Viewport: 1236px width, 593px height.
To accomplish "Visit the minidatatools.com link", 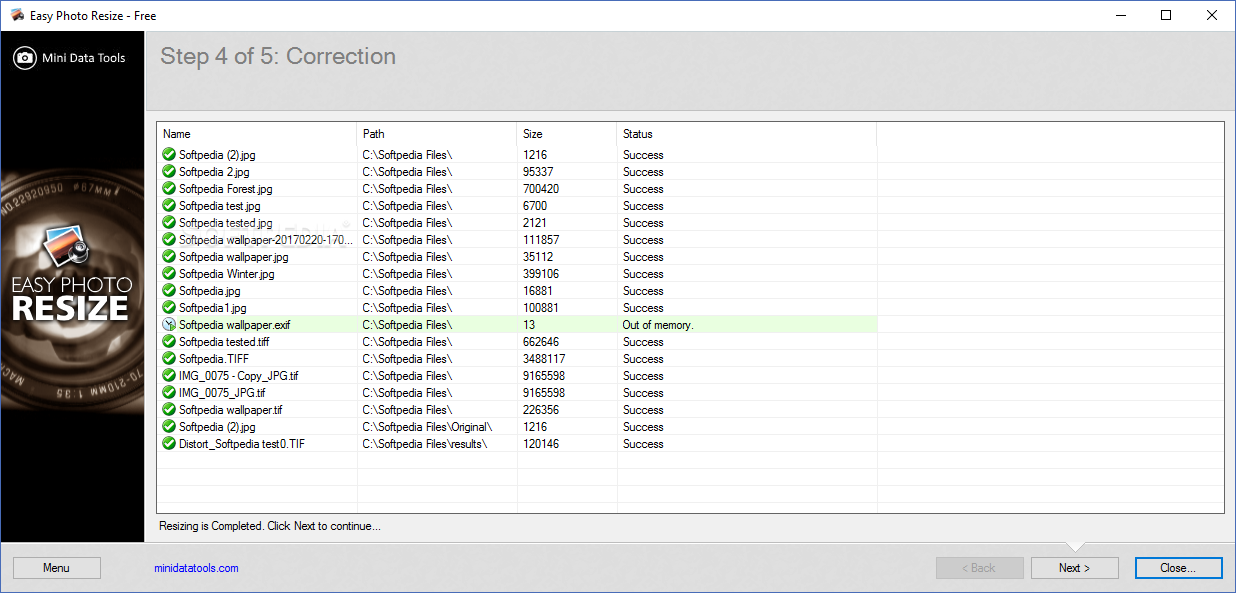I will [196, 568].
